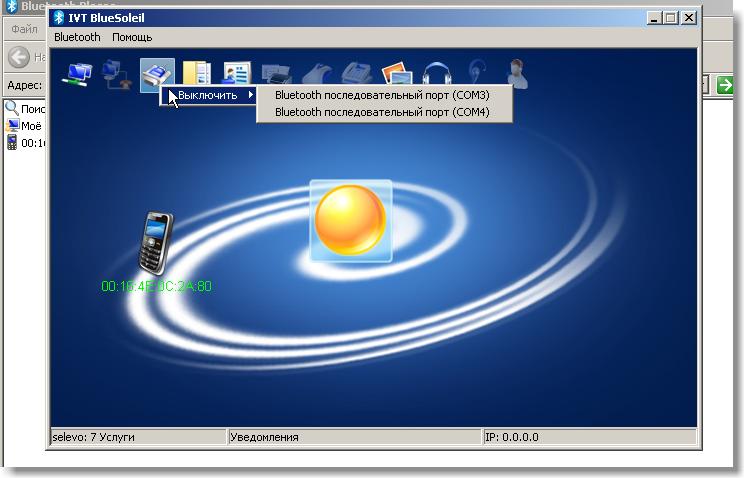Open the File Transfer folders icon

point(197,74)
